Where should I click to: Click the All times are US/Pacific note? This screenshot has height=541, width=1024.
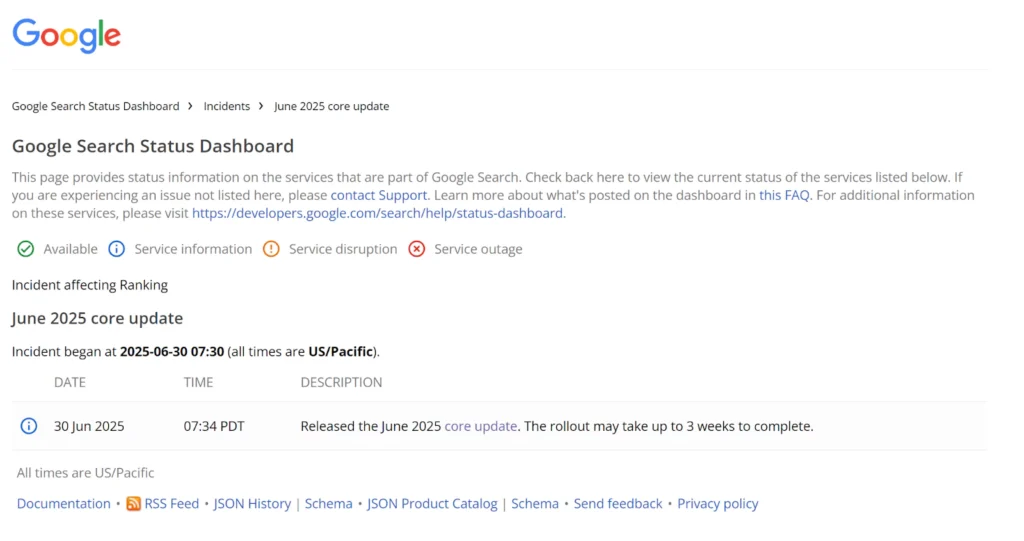coord(86,472)
